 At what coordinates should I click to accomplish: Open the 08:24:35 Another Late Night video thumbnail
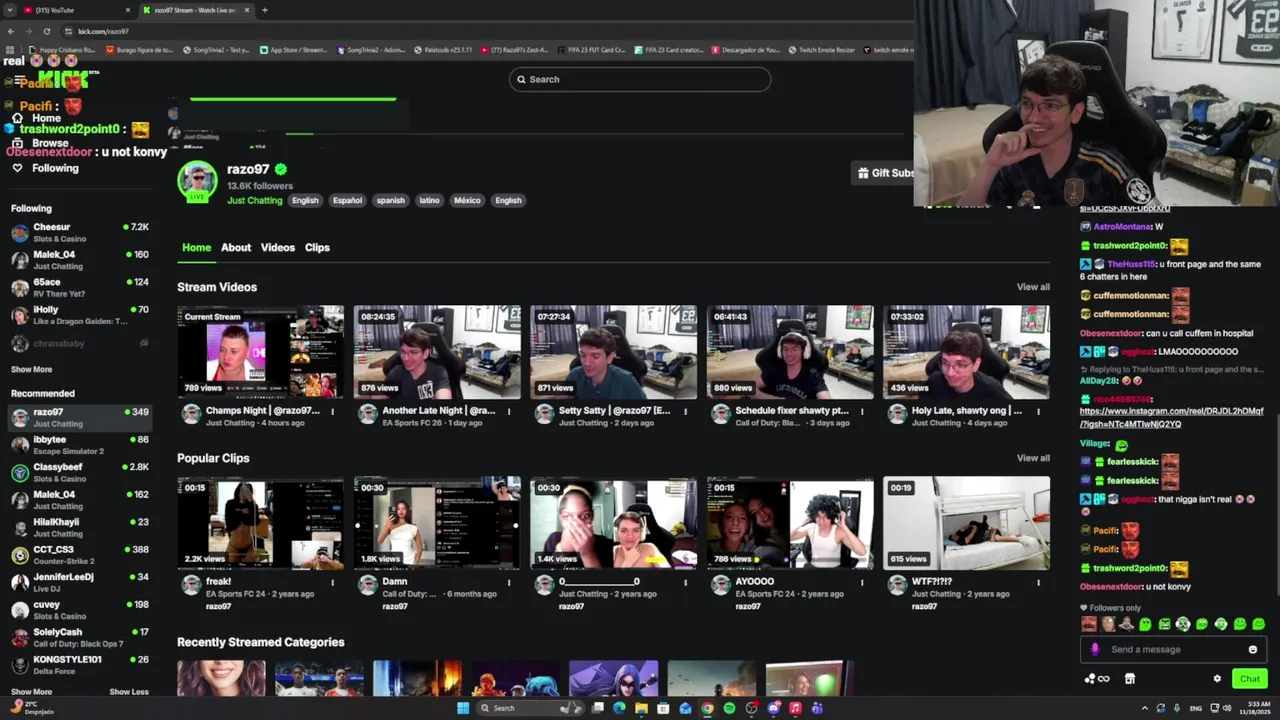(437, 352)
